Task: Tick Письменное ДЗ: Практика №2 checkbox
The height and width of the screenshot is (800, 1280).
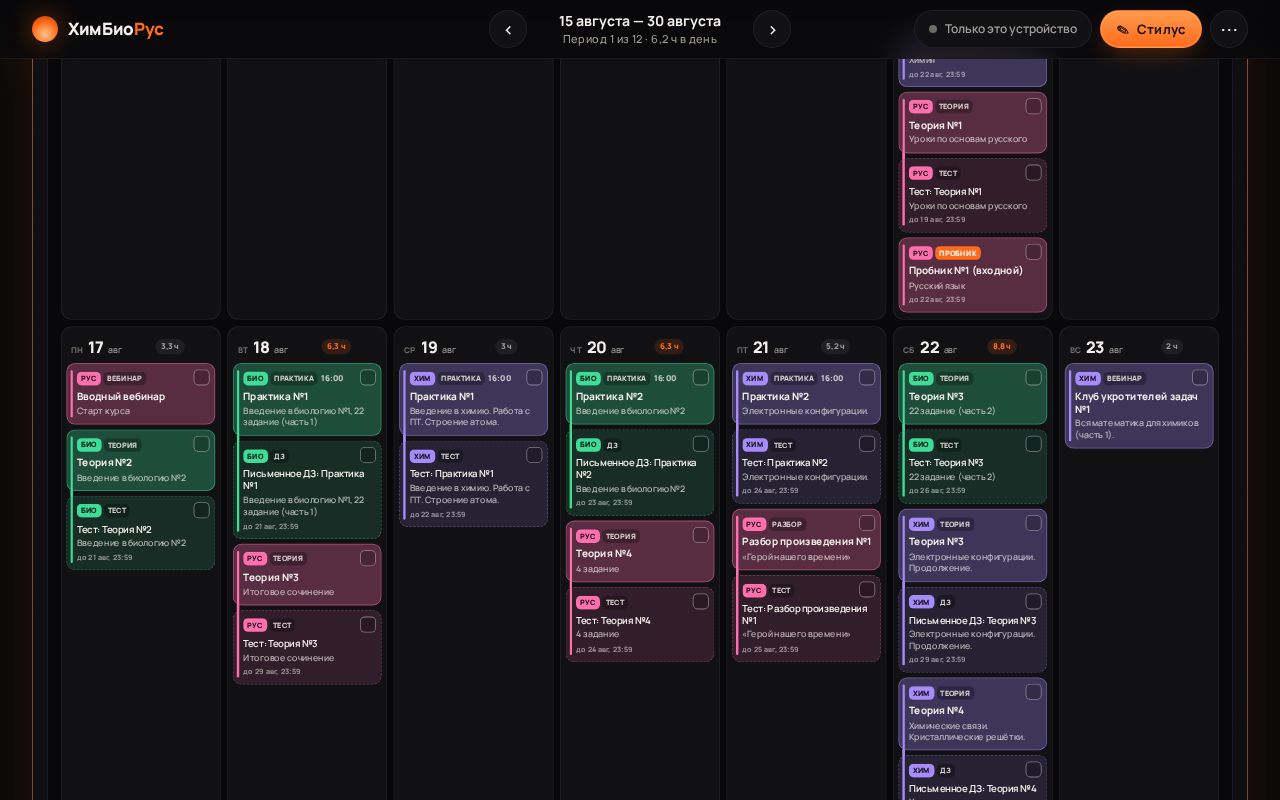Action: pyautogui.click(x=701, y=444)
